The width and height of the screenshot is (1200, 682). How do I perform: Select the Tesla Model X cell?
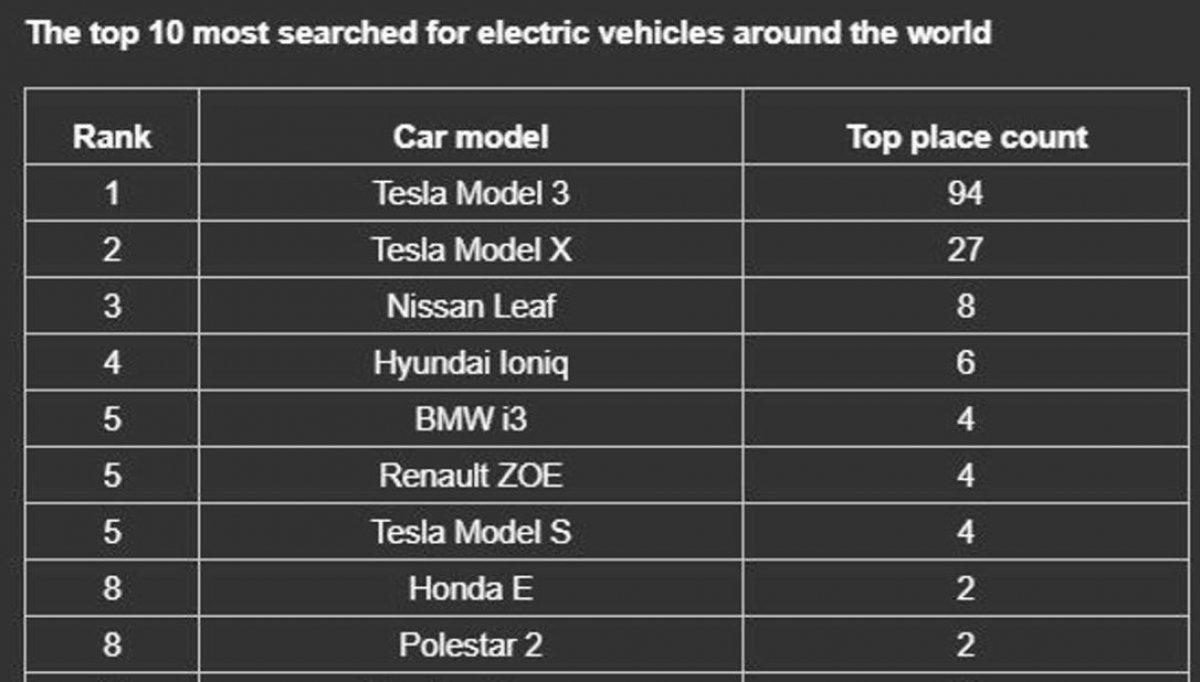coord(471,249)
